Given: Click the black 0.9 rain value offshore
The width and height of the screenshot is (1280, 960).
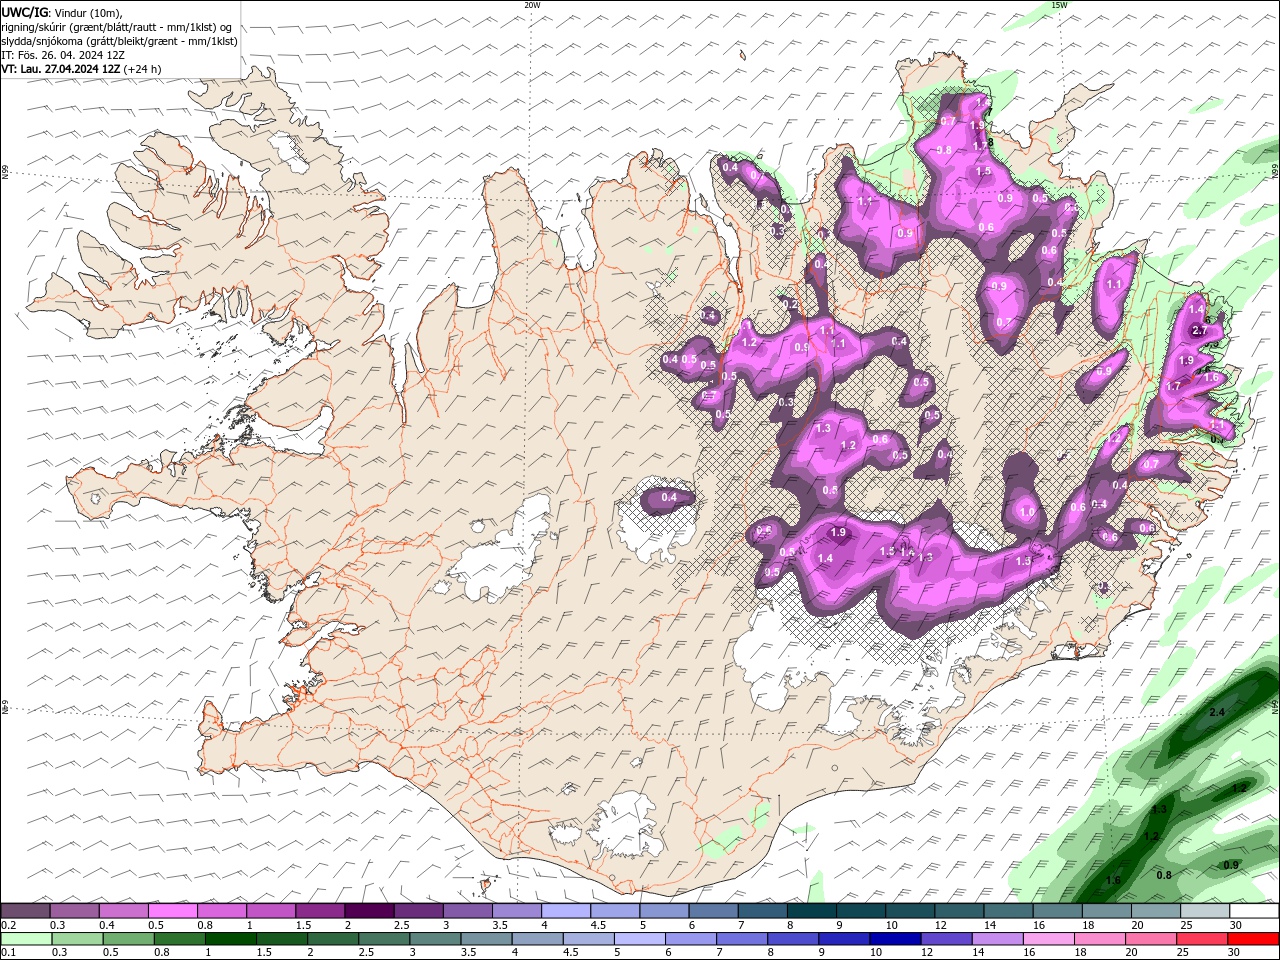Looking at the screenshot, I should pos(1231,865).
